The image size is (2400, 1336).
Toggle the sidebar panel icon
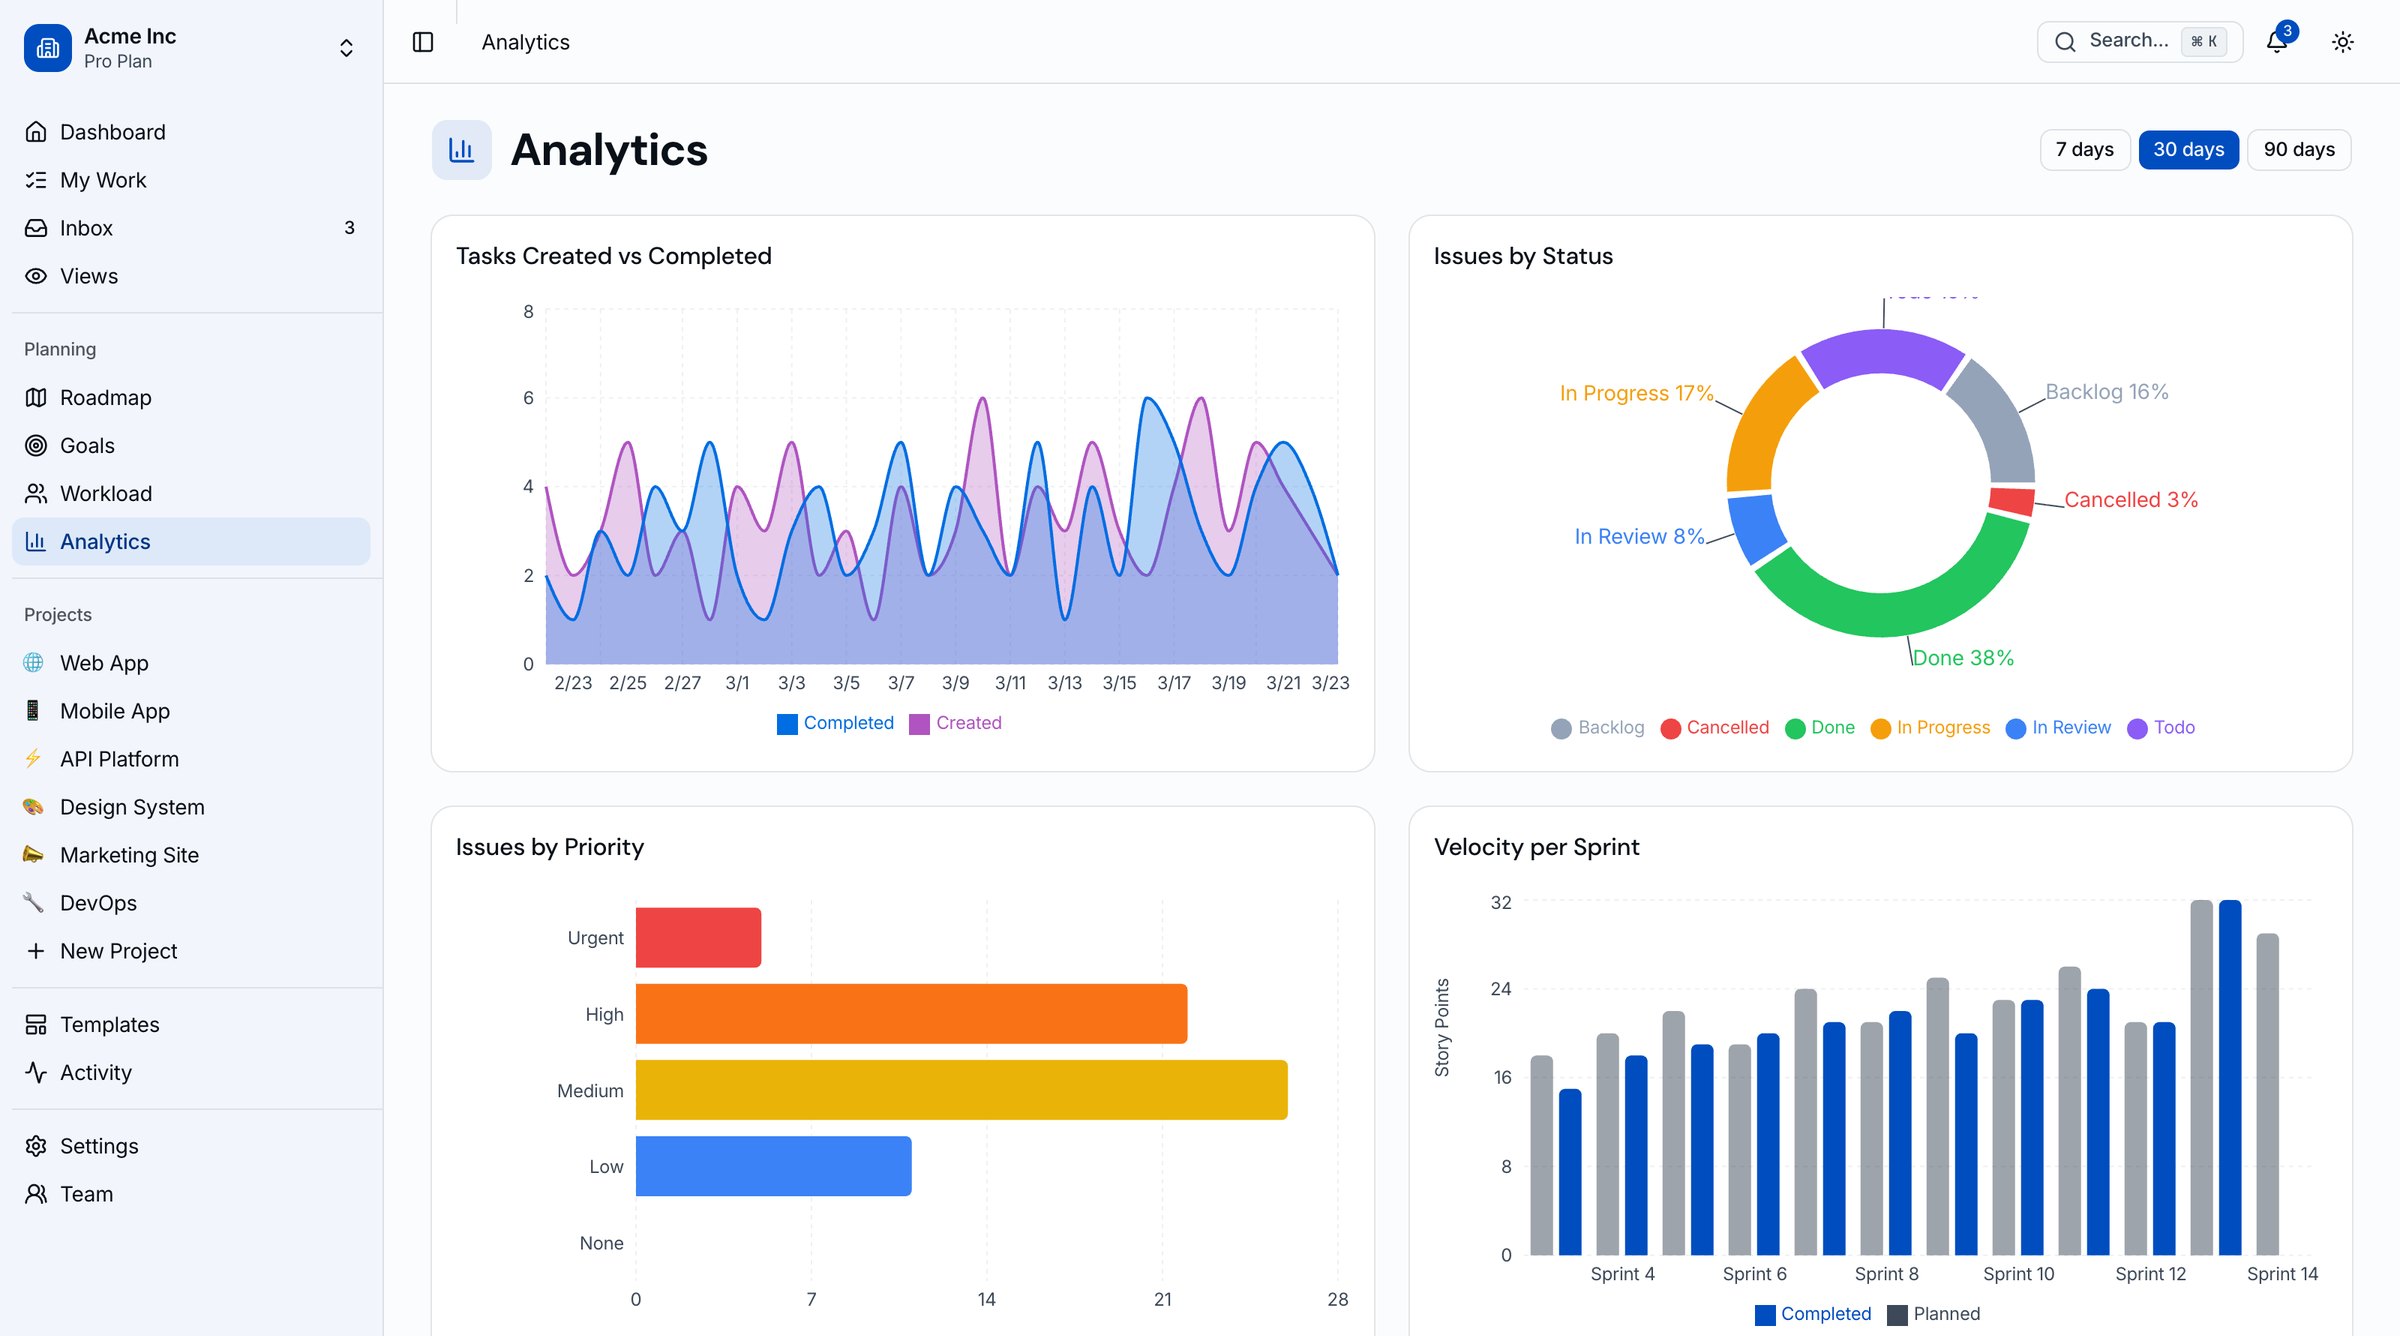click(423, 42)
